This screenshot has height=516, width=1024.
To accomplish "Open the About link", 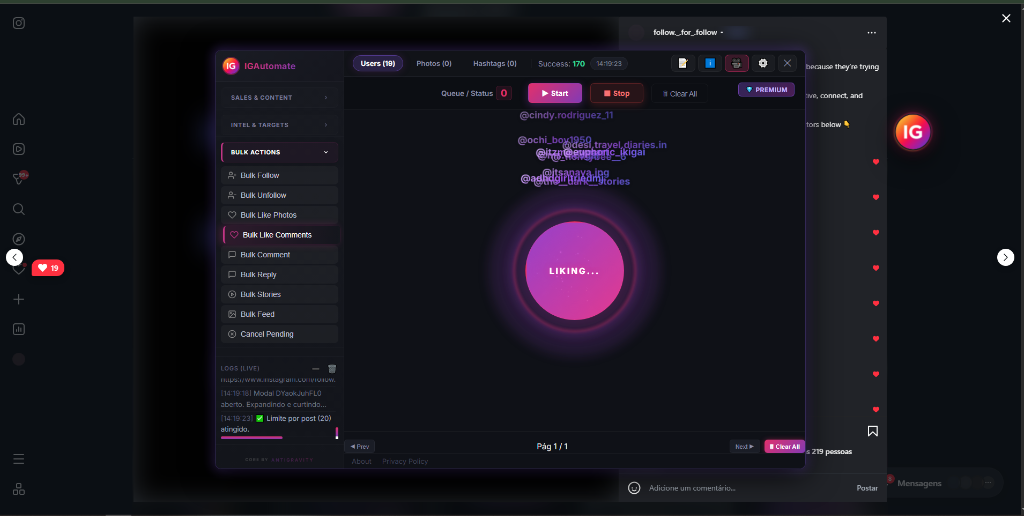I will click(361, 461).
